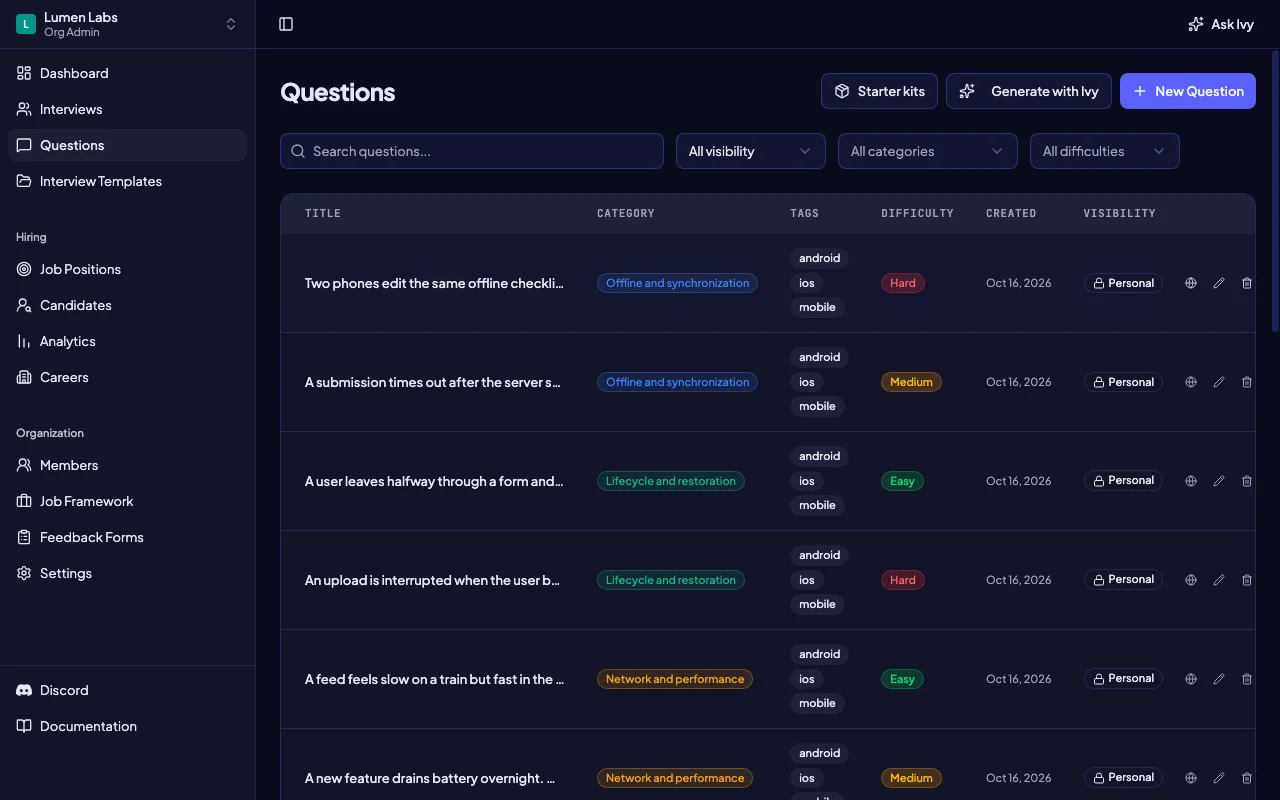Click globe icon for 'A feed feels slow' row

tap(1191, 679)
